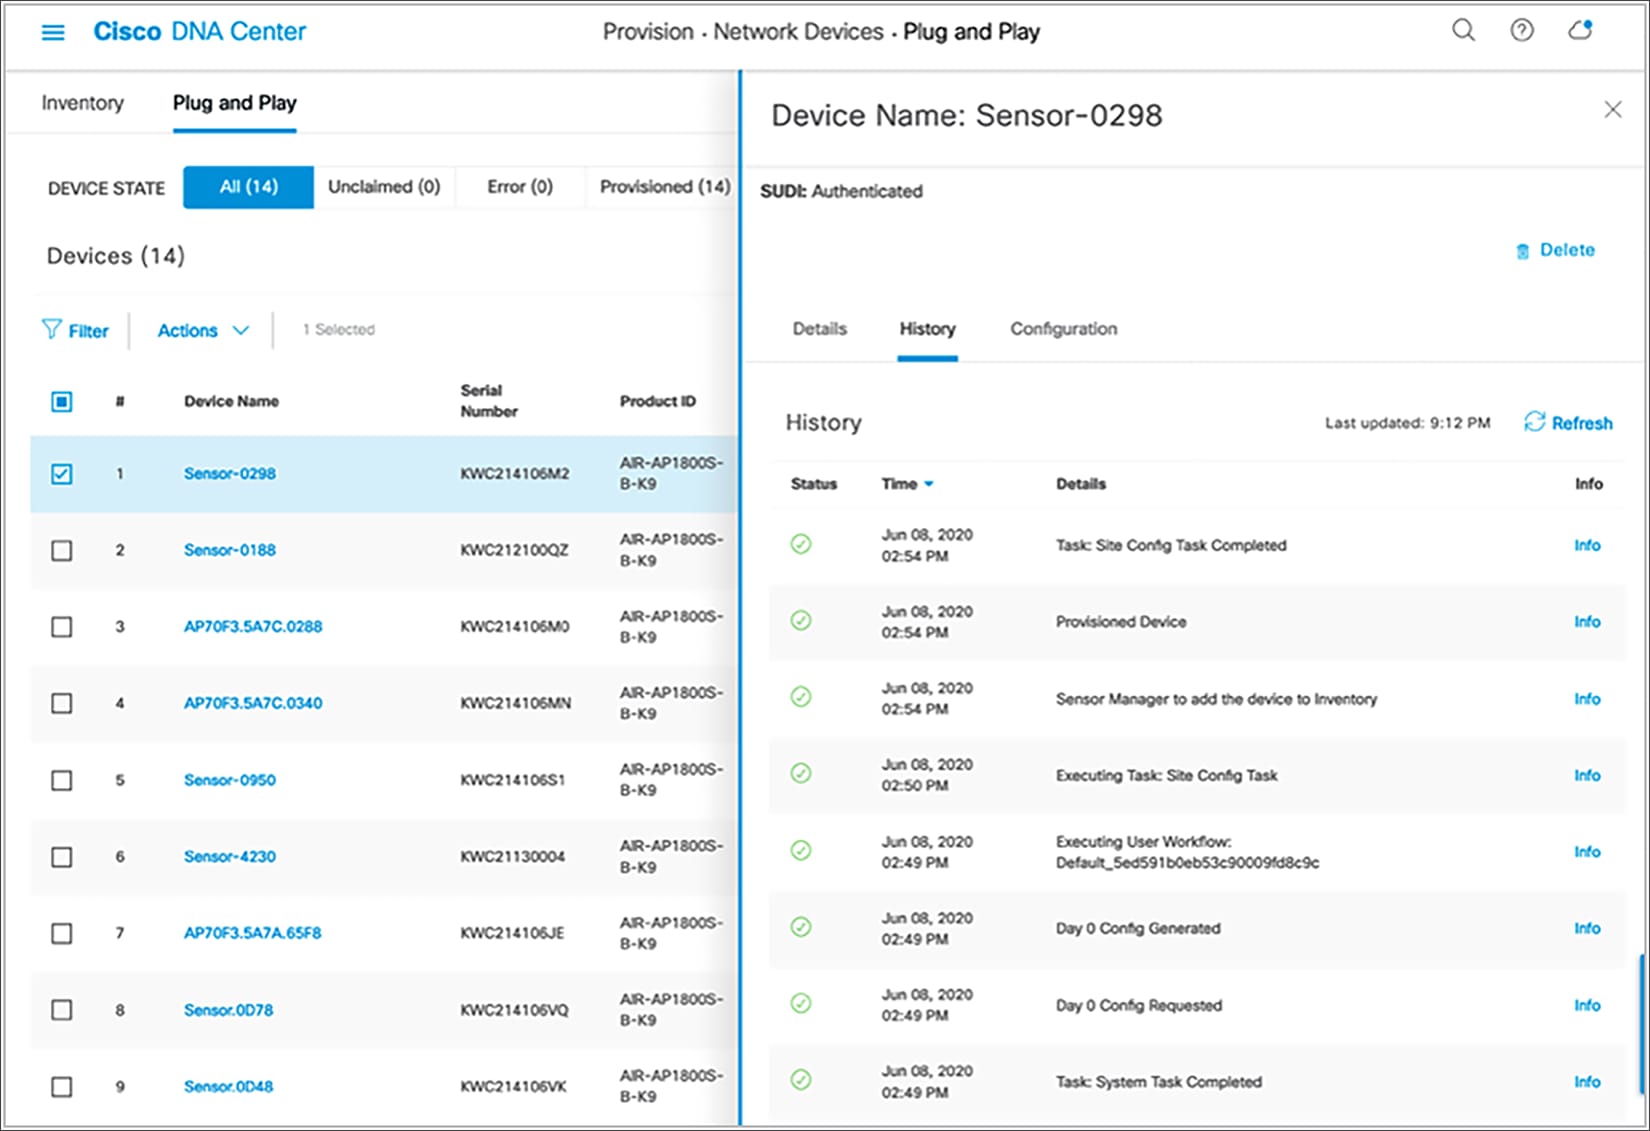Check the AP70F3.5A7C.0340 row checkbox

click(x=62, y=704)
